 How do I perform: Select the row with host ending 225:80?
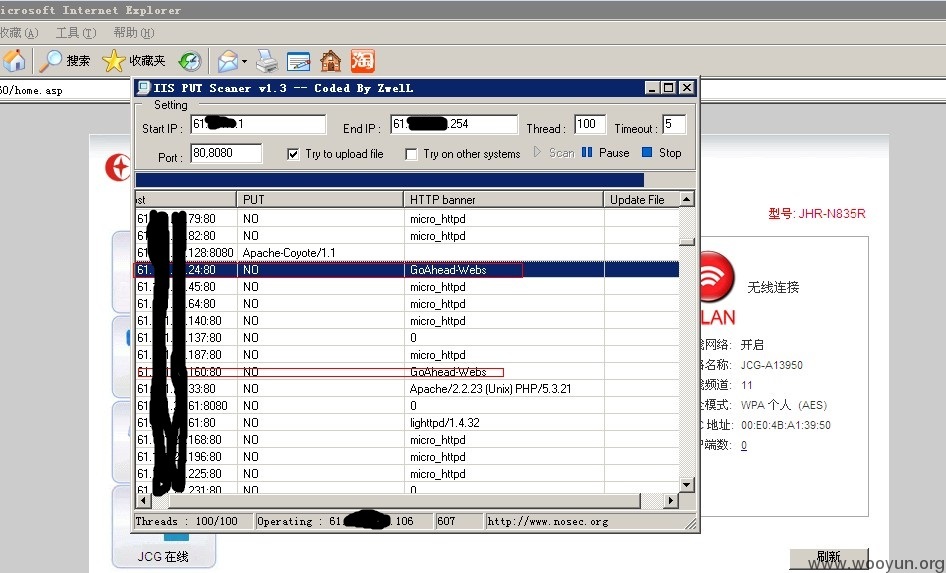coord(407,473)
